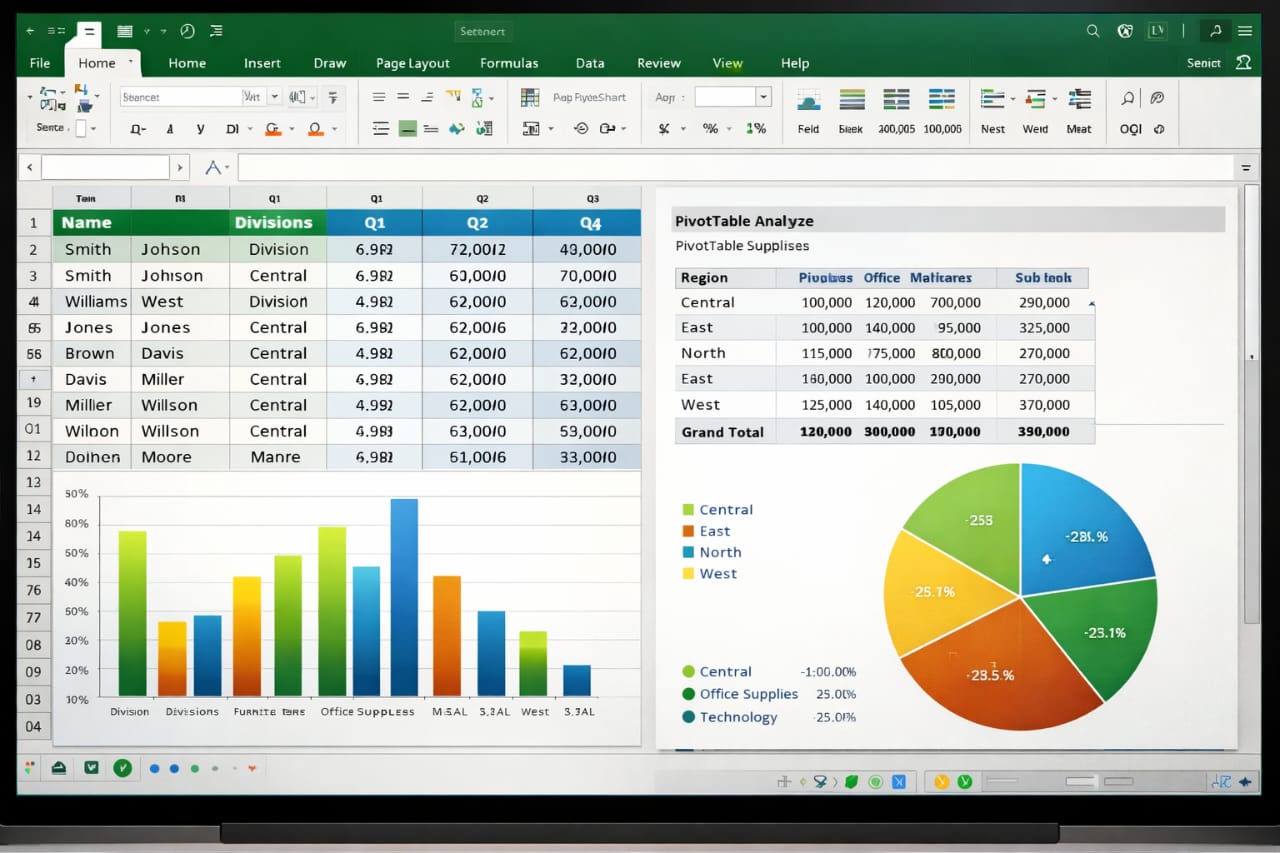Image resolution: width=1280 pixels, height=853 pixels.
Task: Click the green fill alignment icon
Action: click(x=407, y=129)
